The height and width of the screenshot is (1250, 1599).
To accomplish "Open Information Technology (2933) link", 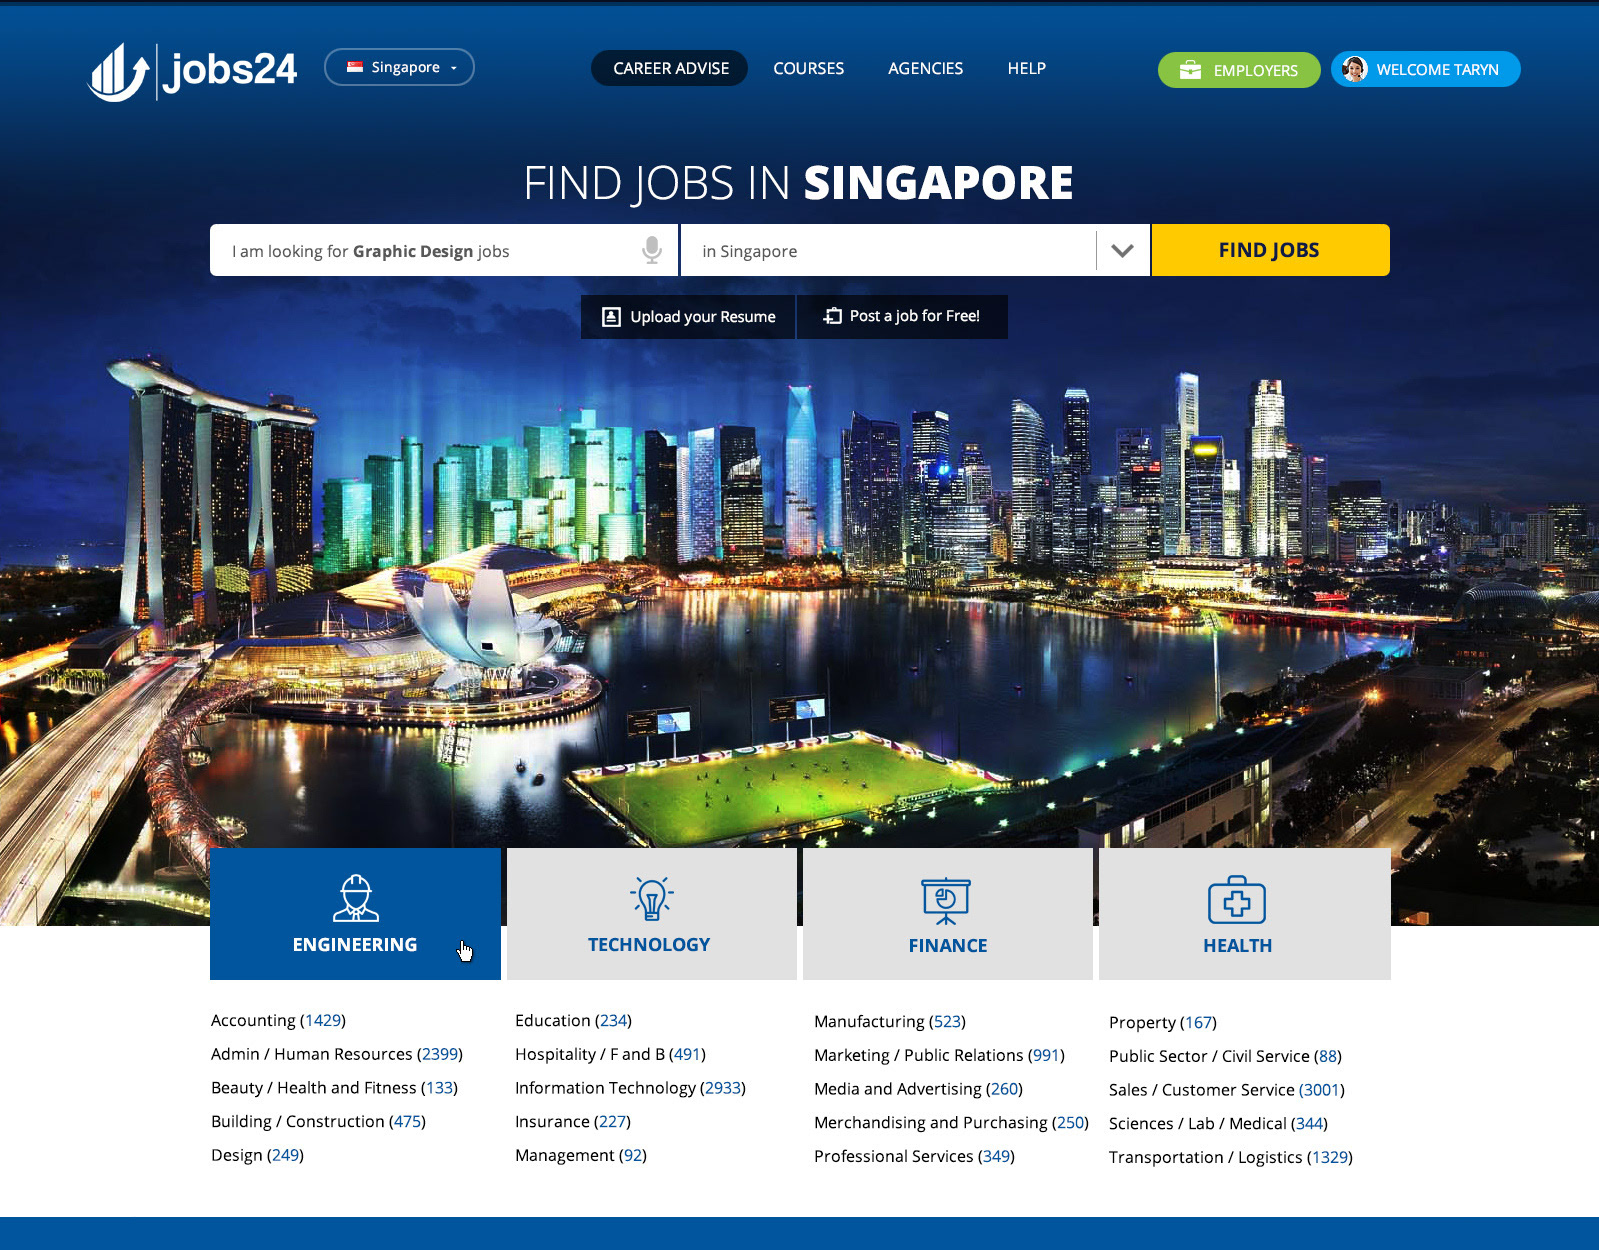I will click(630, 1087).
